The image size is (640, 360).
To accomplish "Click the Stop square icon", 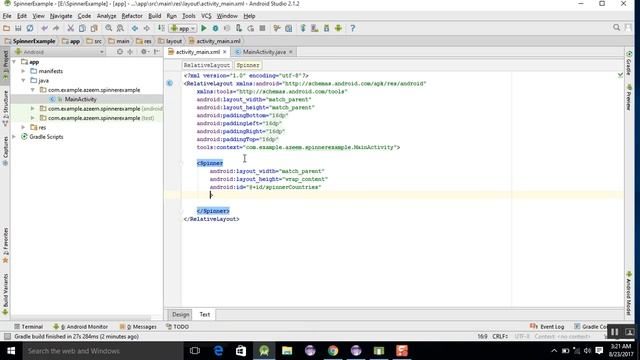I will [x=262, y=28].
